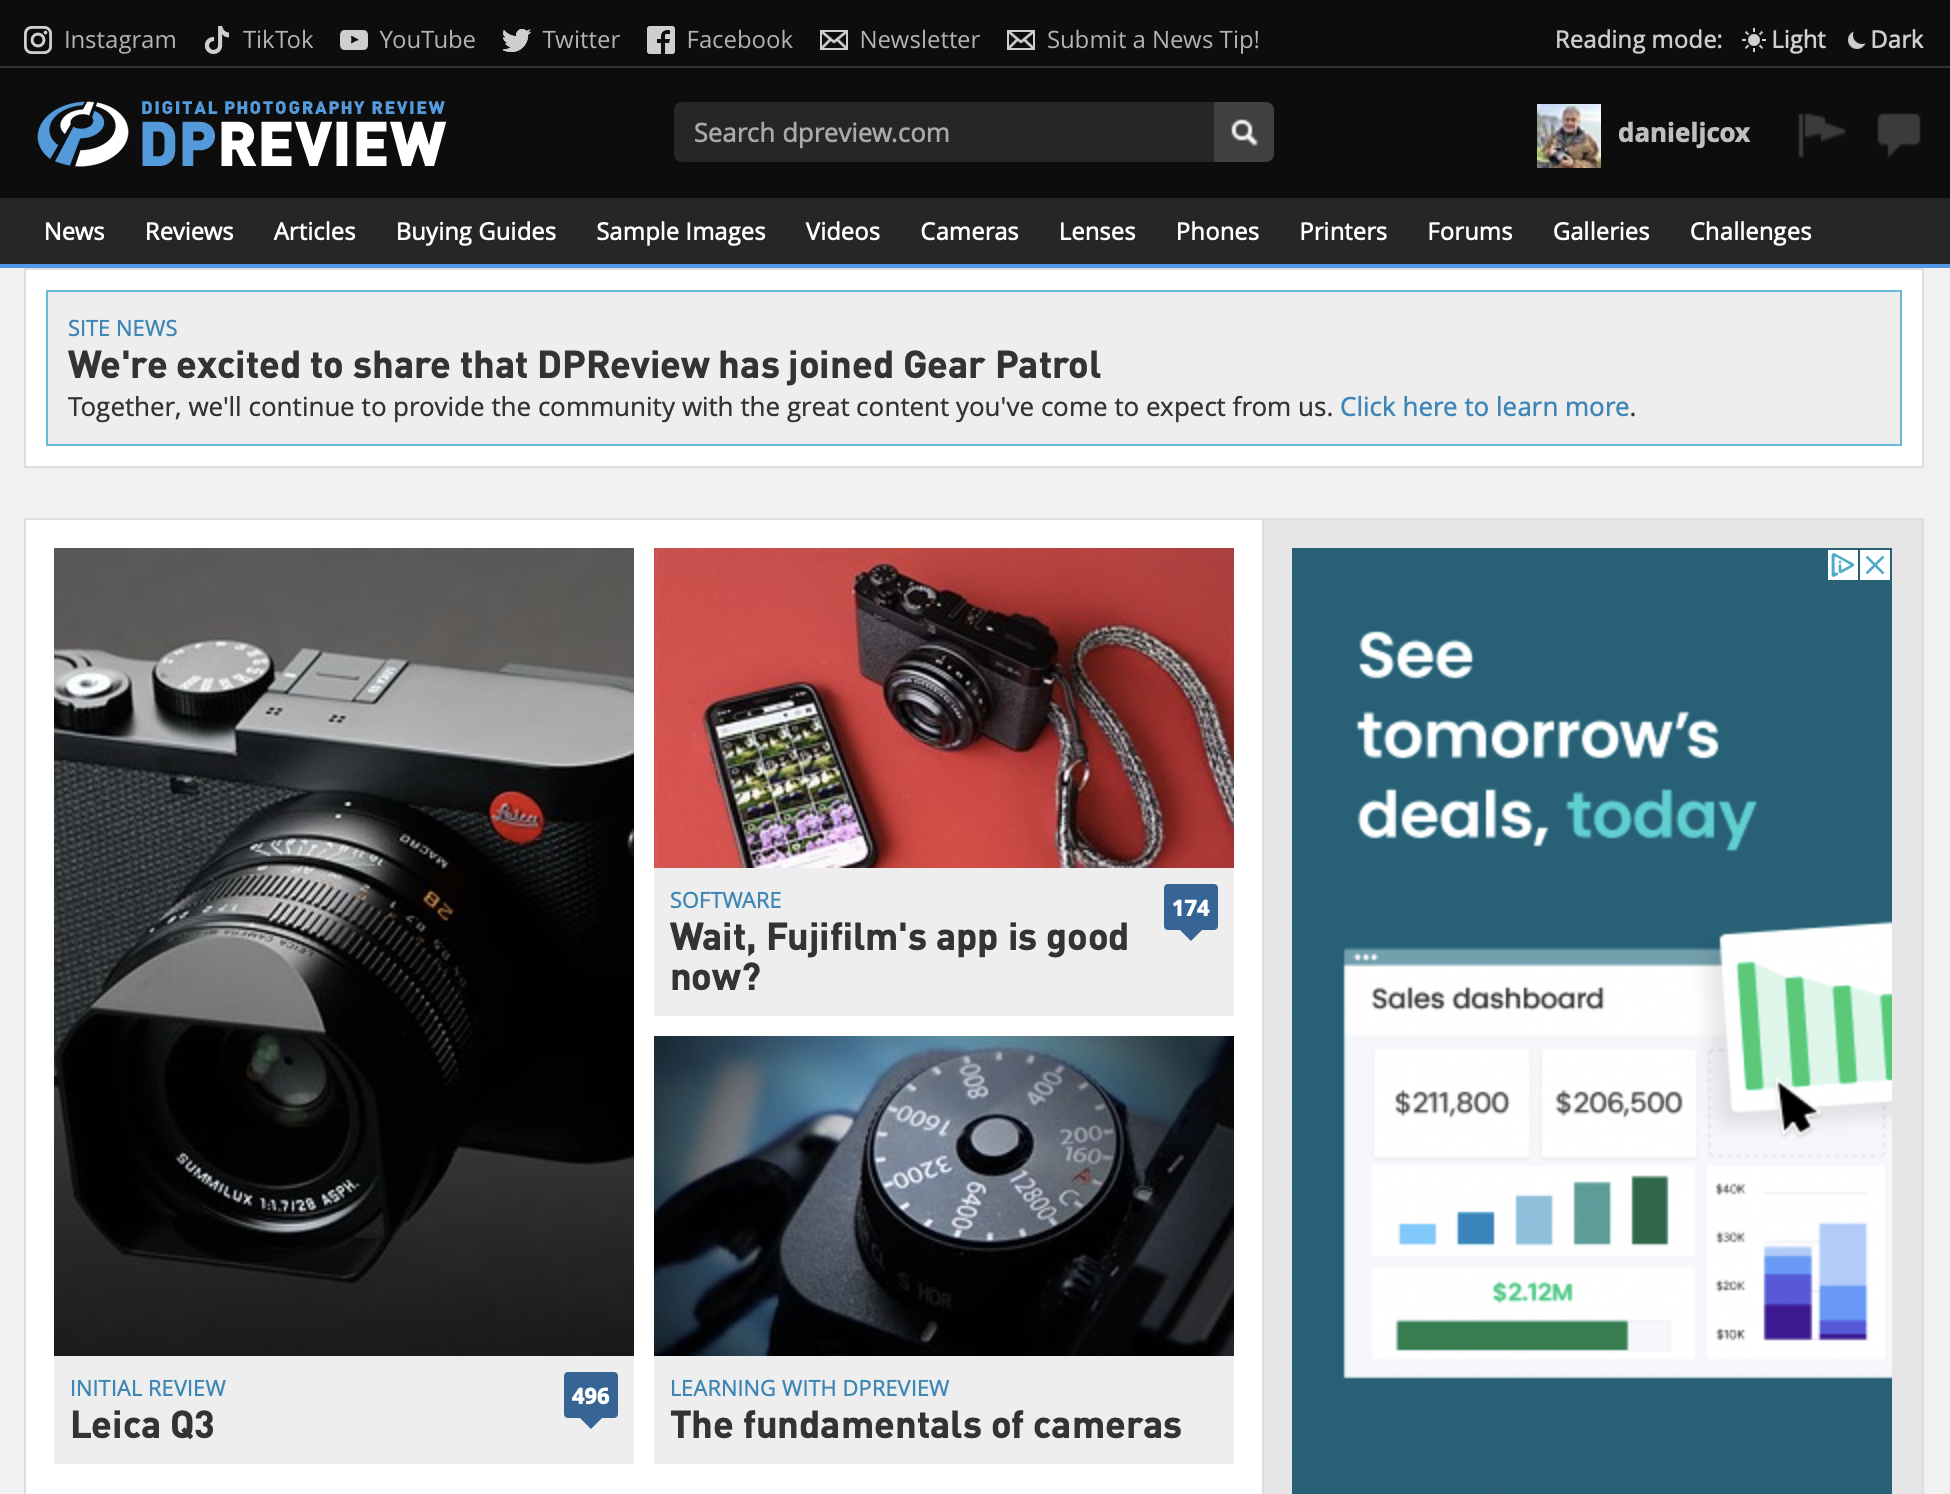Screen dimensions: 1950x1494
Task: Open the speech bubble messages icon
Action: (x=1898, y=133)
